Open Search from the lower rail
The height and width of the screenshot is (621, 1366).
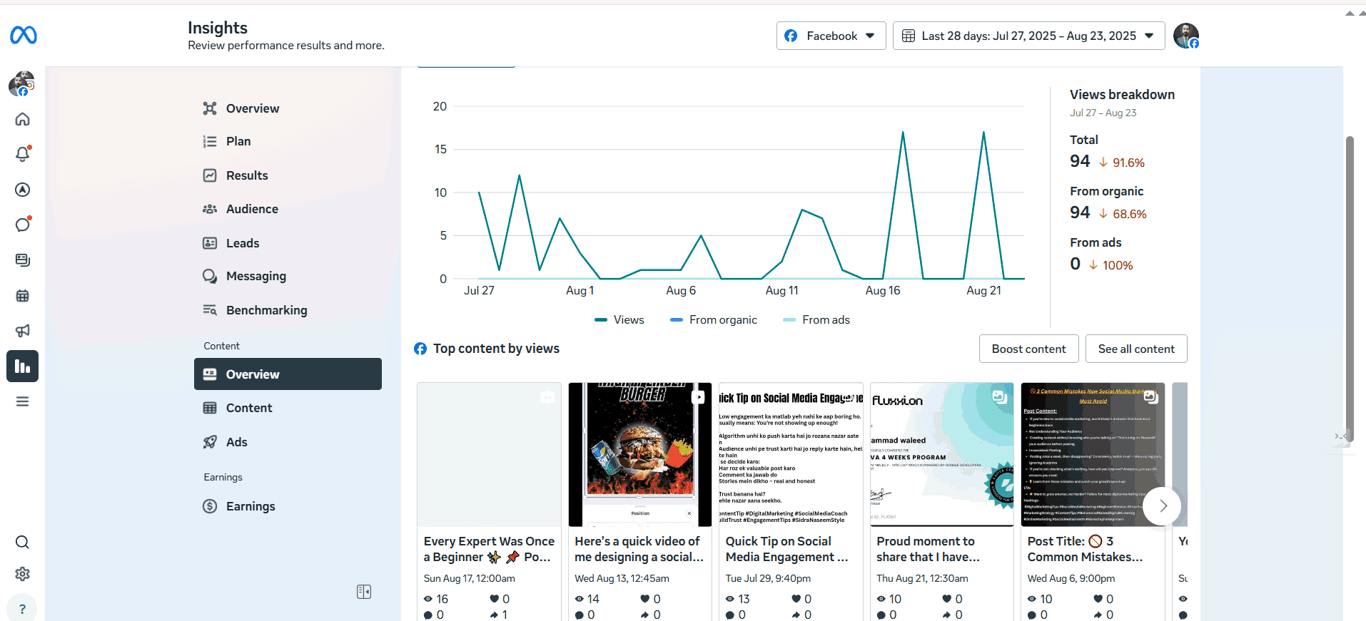pos(22,541)
